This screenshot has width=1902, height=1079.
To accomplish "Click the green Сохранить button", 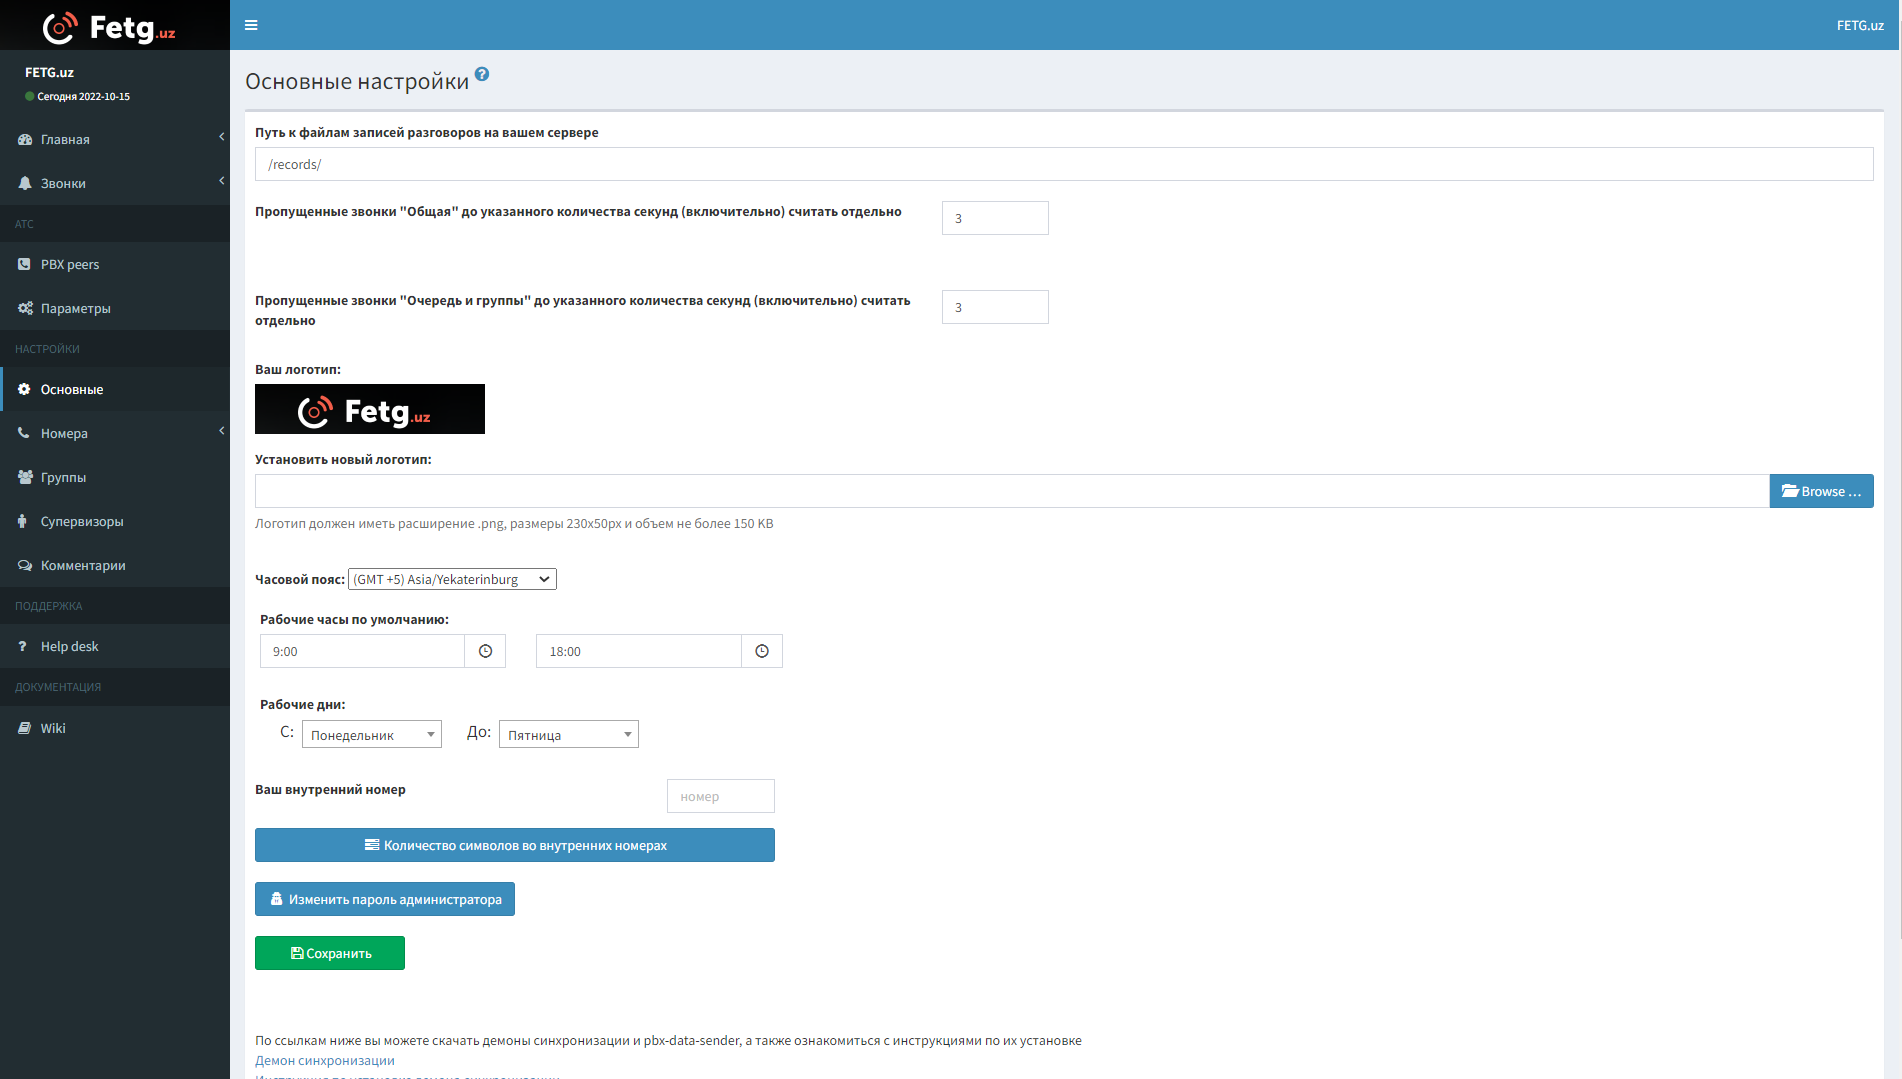I will [330, 953].
